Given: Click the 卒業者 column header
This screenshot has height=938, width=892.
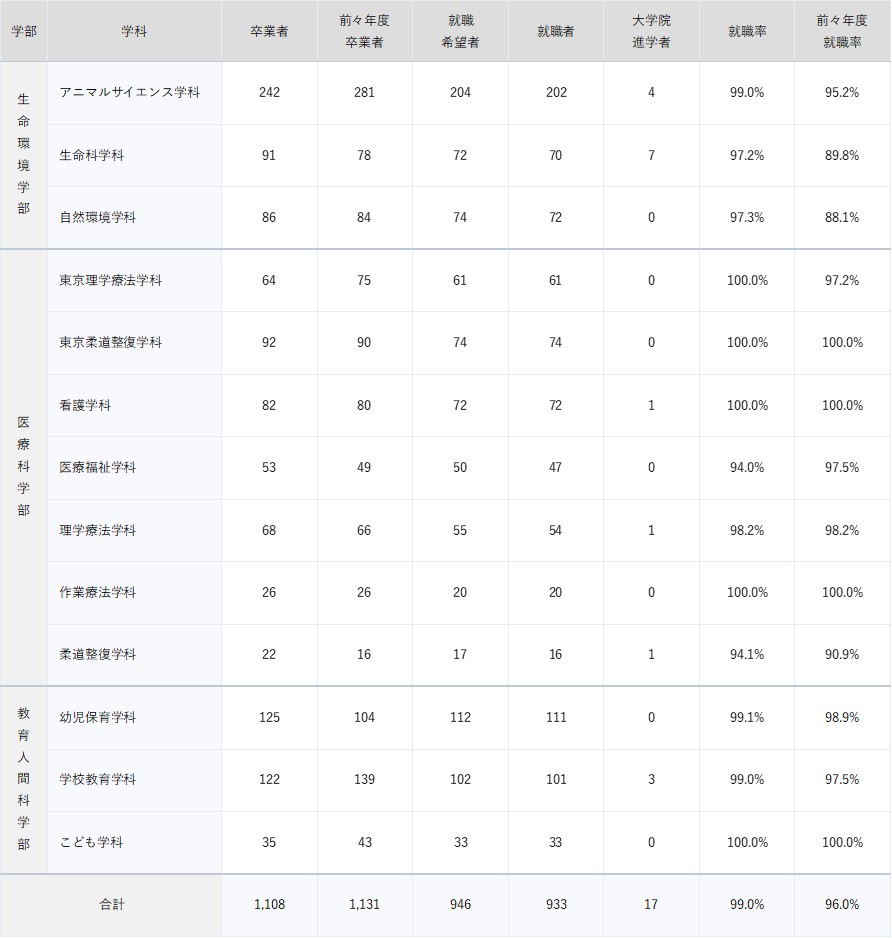Looking at the screenshot, I should (269, 31).
